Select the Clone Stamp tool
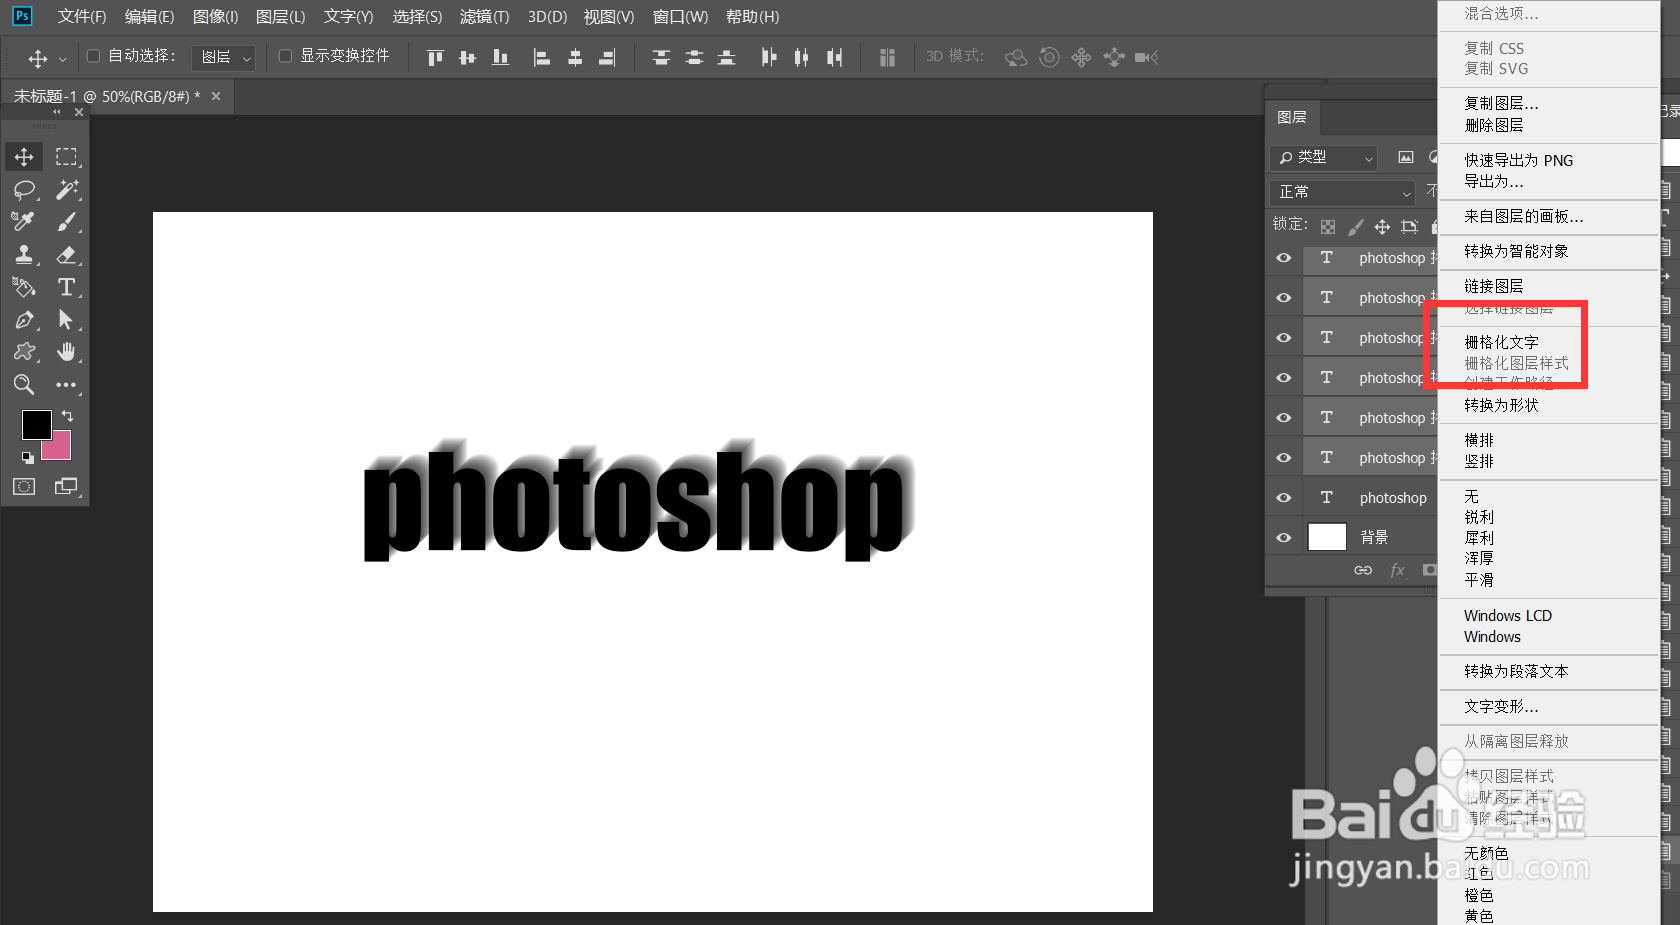Viewport: 1680px width, 925px height. coord(24,255)
